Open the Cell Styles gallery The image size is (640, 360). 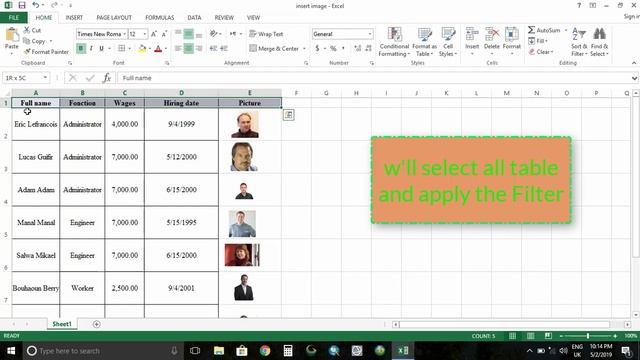tap(448, 42)
